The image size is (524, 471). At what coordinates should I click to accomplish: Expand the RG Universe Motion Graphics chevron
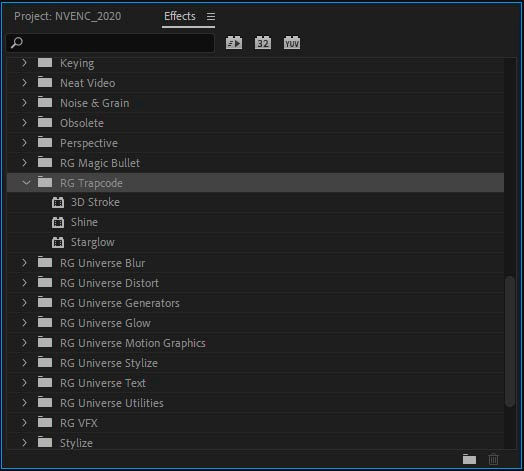[24, 343]
